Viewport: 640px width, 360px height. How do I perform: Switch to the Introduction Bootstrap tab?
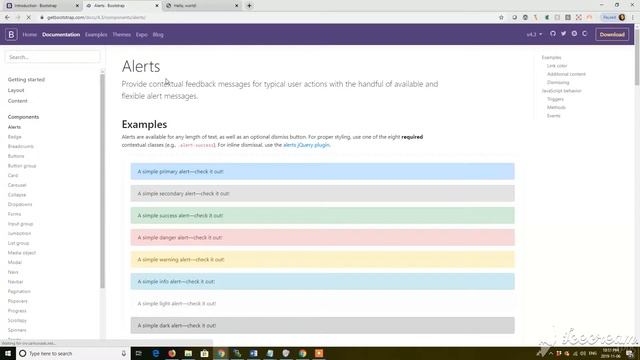coord(42,6)
